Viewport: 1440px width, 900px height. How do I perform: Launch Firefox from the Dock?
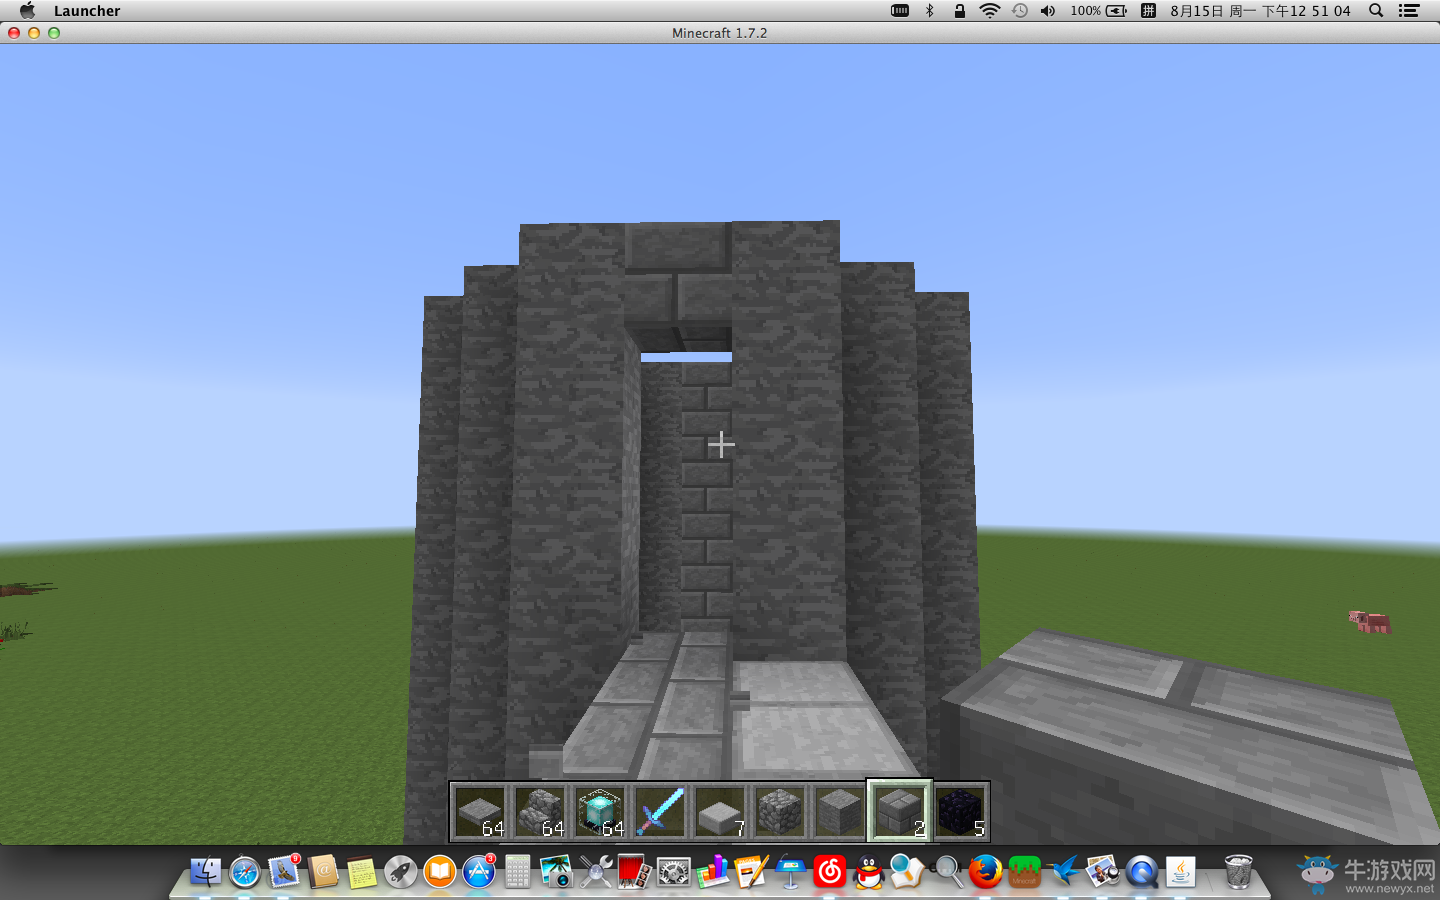click(x=986, y=871)
